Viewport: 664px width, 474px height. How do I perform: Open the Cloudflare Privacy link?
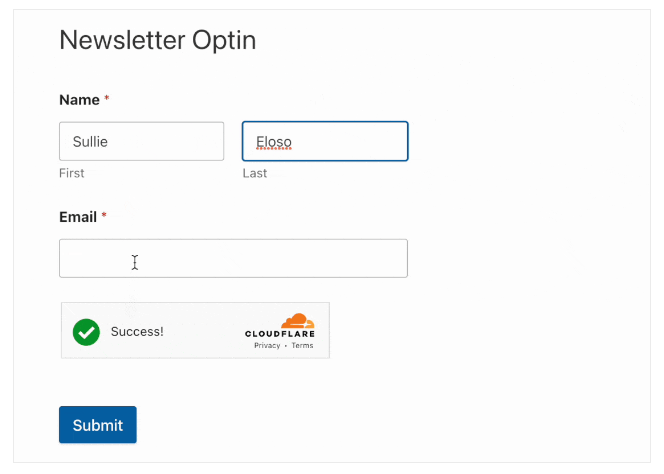pos(267,346)
